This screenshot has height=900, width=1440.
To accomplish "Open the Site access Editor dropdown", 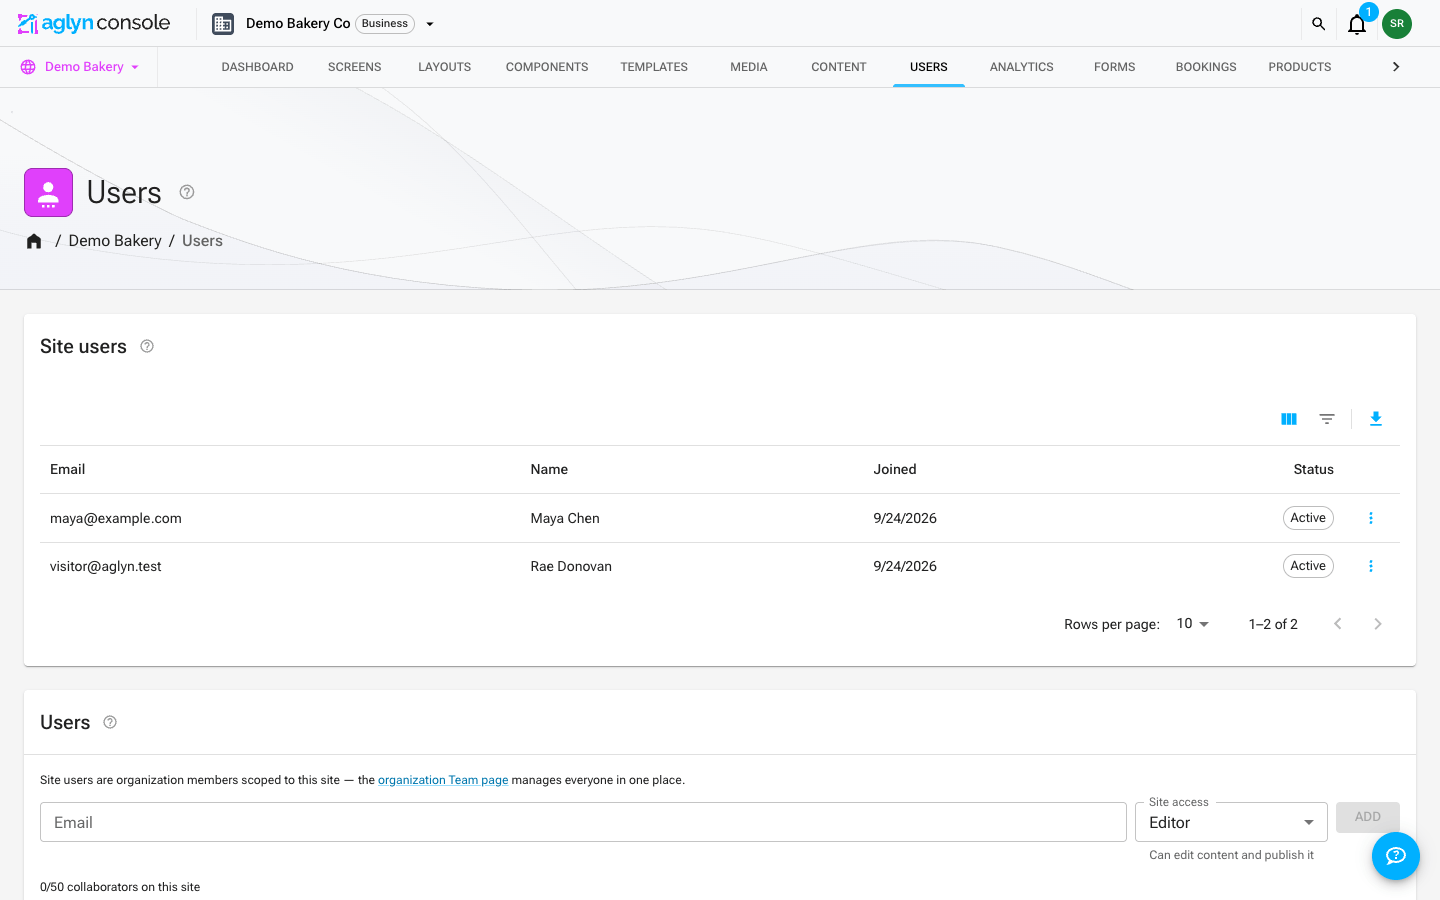I will [1231, 822].
